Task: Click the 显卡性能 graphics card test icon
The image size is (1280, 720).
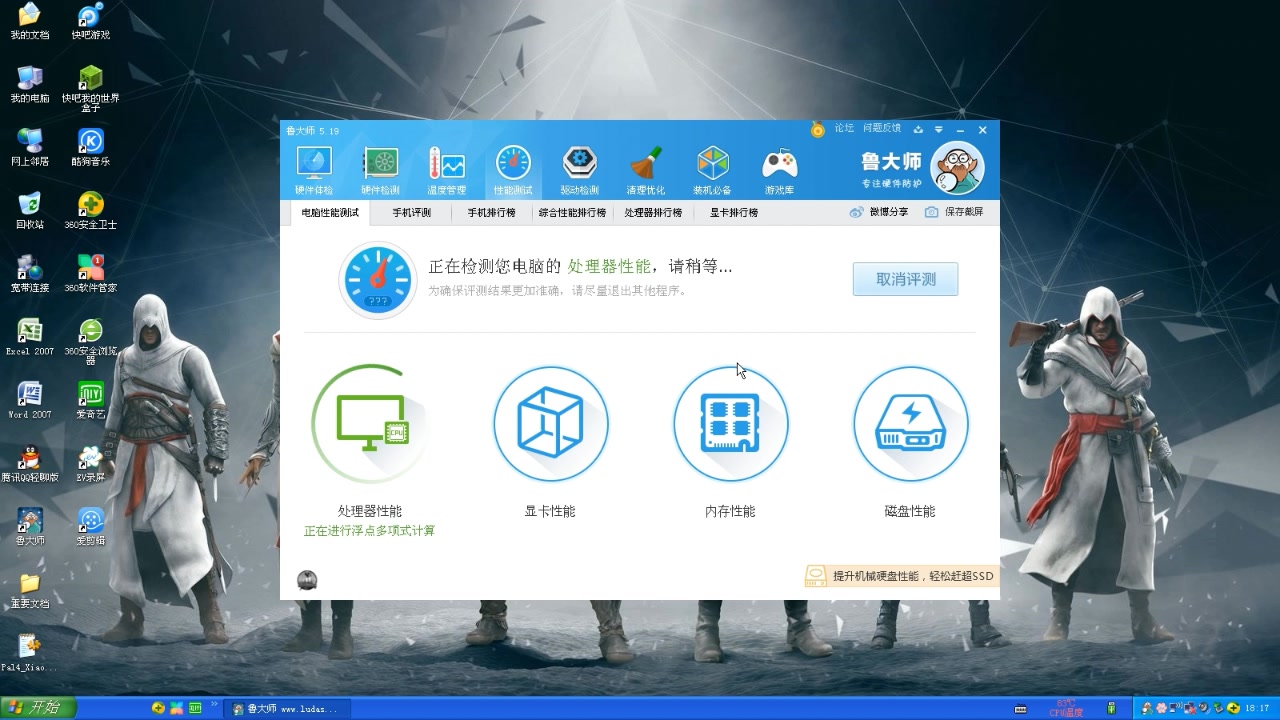Action: tap(550, 424)
